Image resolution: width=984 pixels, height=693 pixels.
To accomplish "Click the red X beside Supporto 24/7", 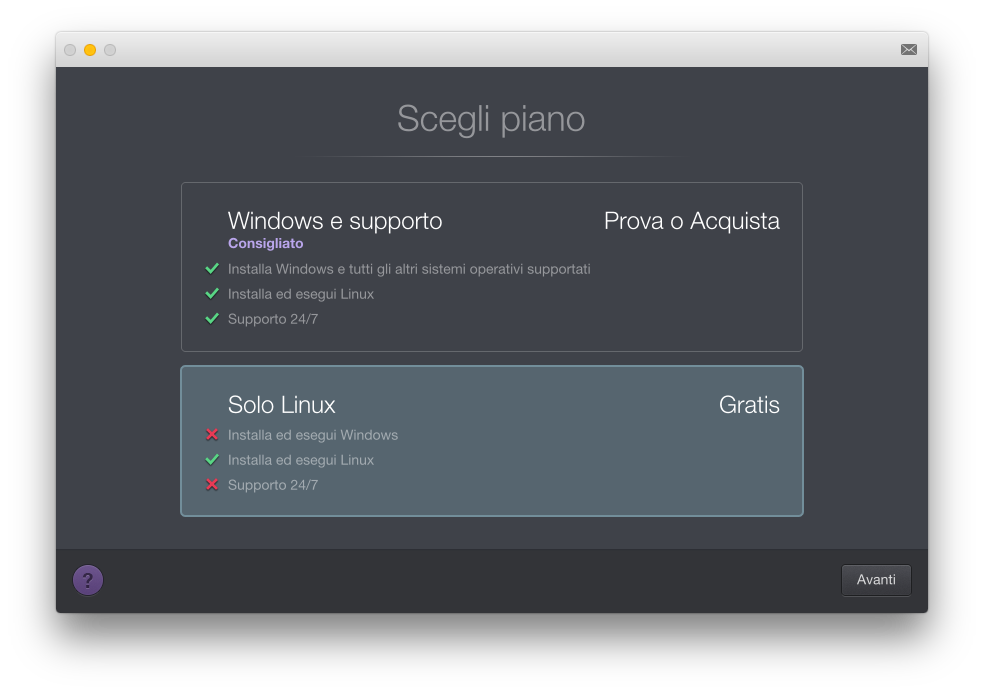I will point(212,485).
